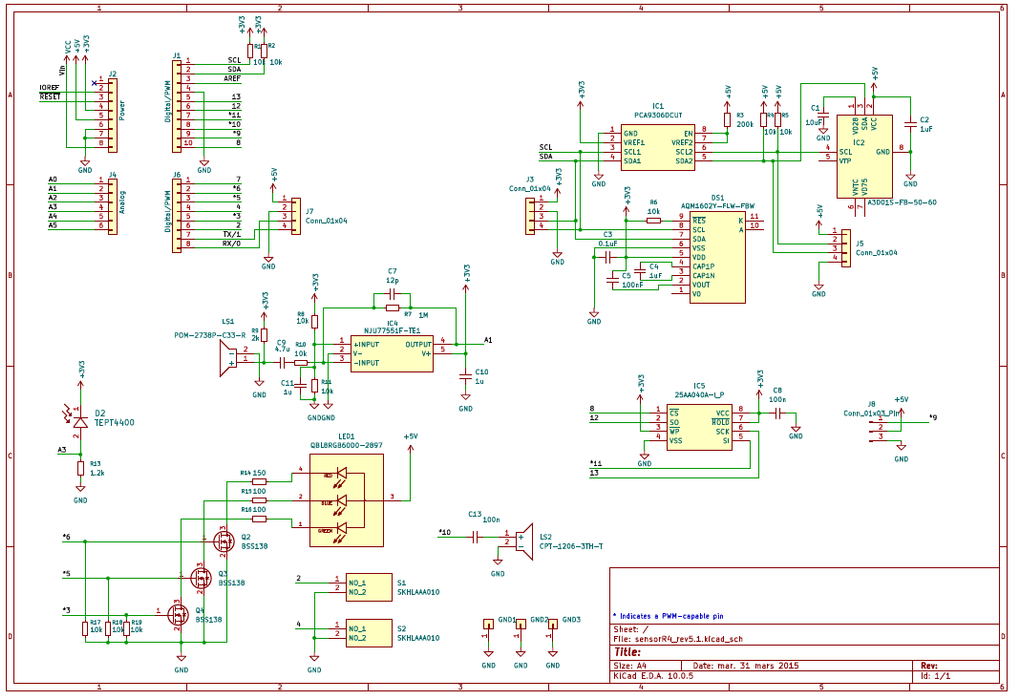Click the R7 1M resistor symbol
1021x700 pixels.
pos(392,307)
